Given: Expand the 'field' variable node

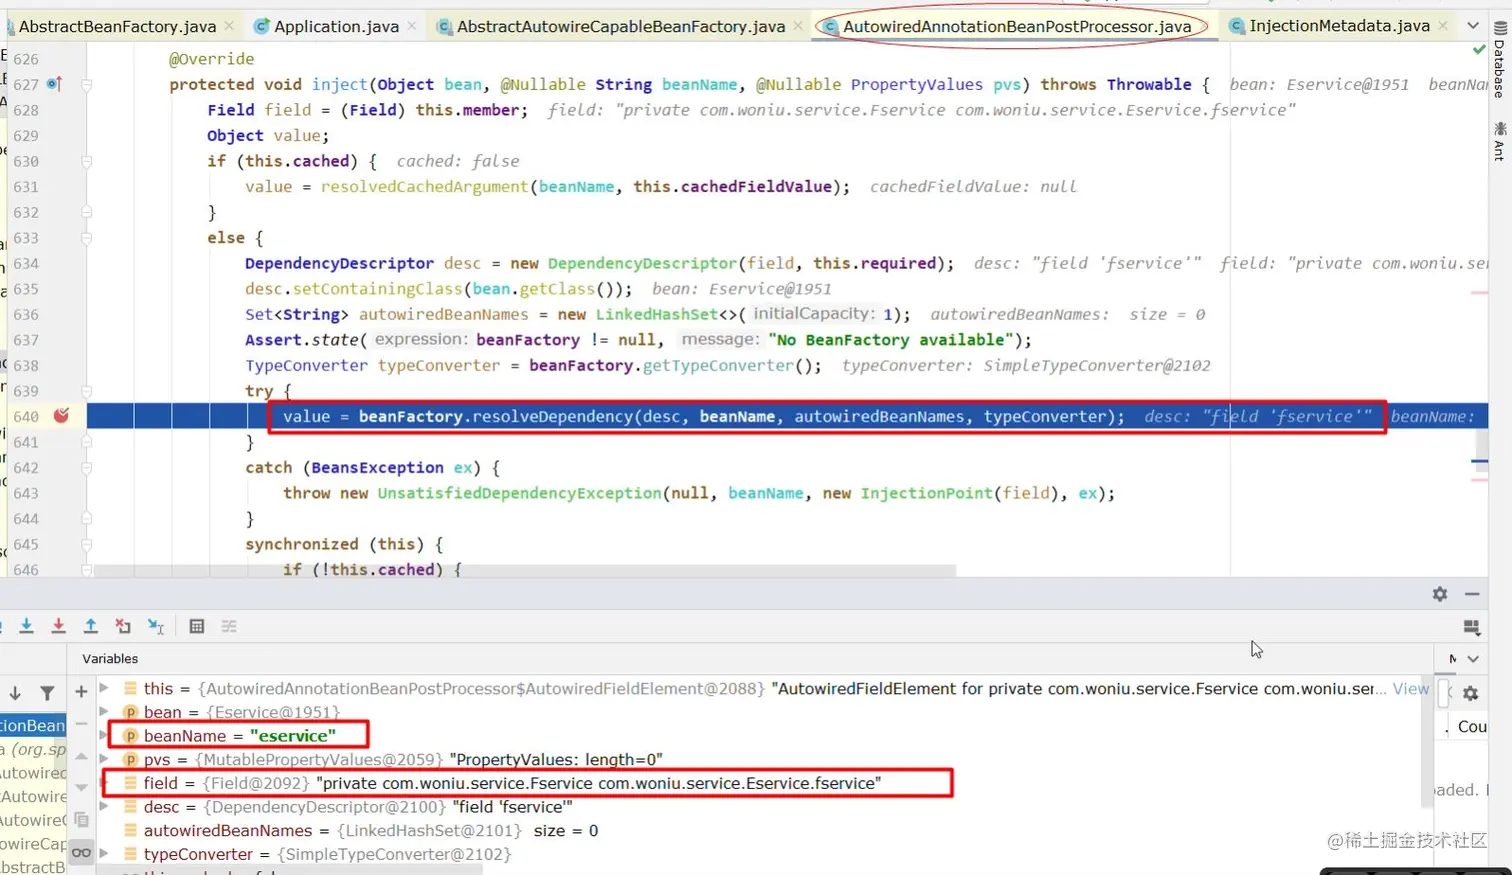Looking at the screenshot, I should 104,783.
